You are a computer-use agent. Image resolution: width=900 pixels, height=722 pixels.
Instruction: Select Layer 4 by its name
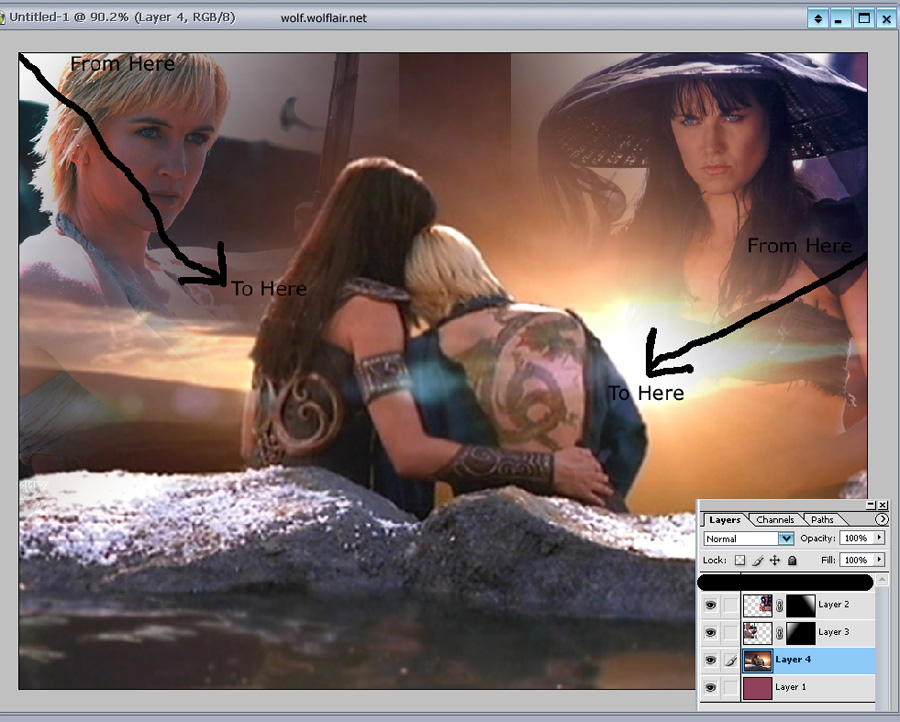click(793, 659)
